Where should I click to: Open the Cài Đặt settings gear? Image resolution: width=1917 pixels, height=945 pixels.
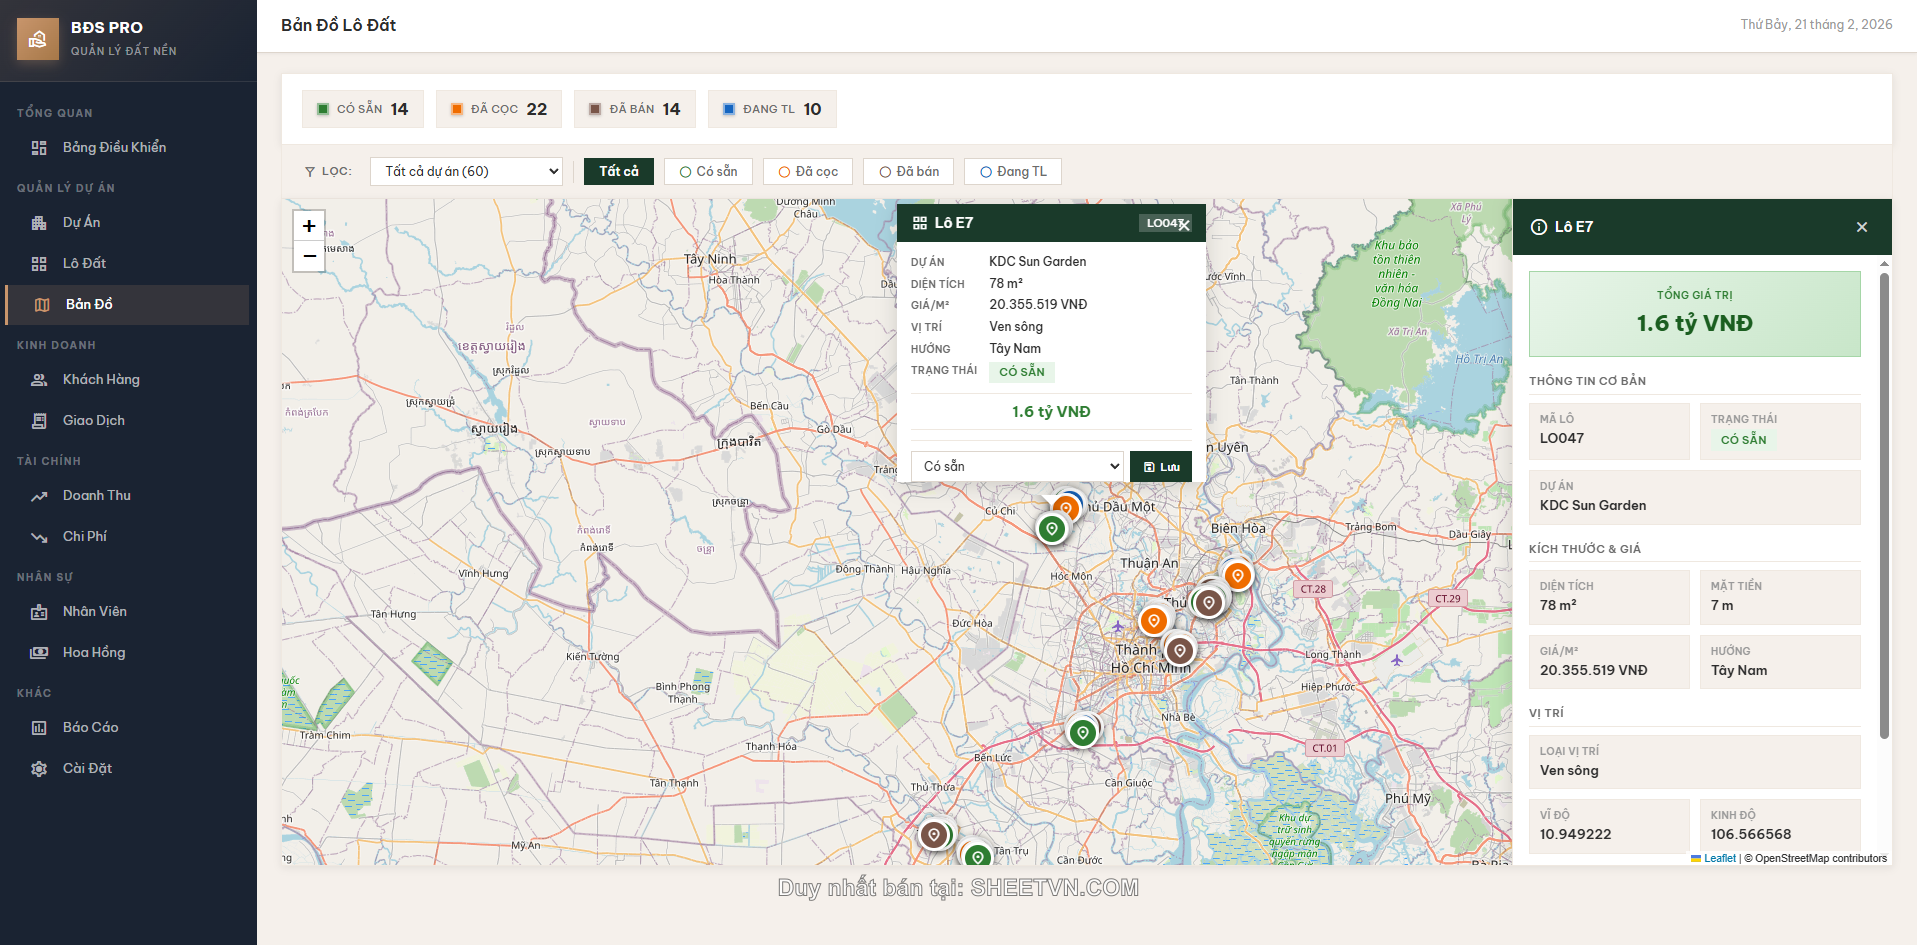click(x=39, y=769)
